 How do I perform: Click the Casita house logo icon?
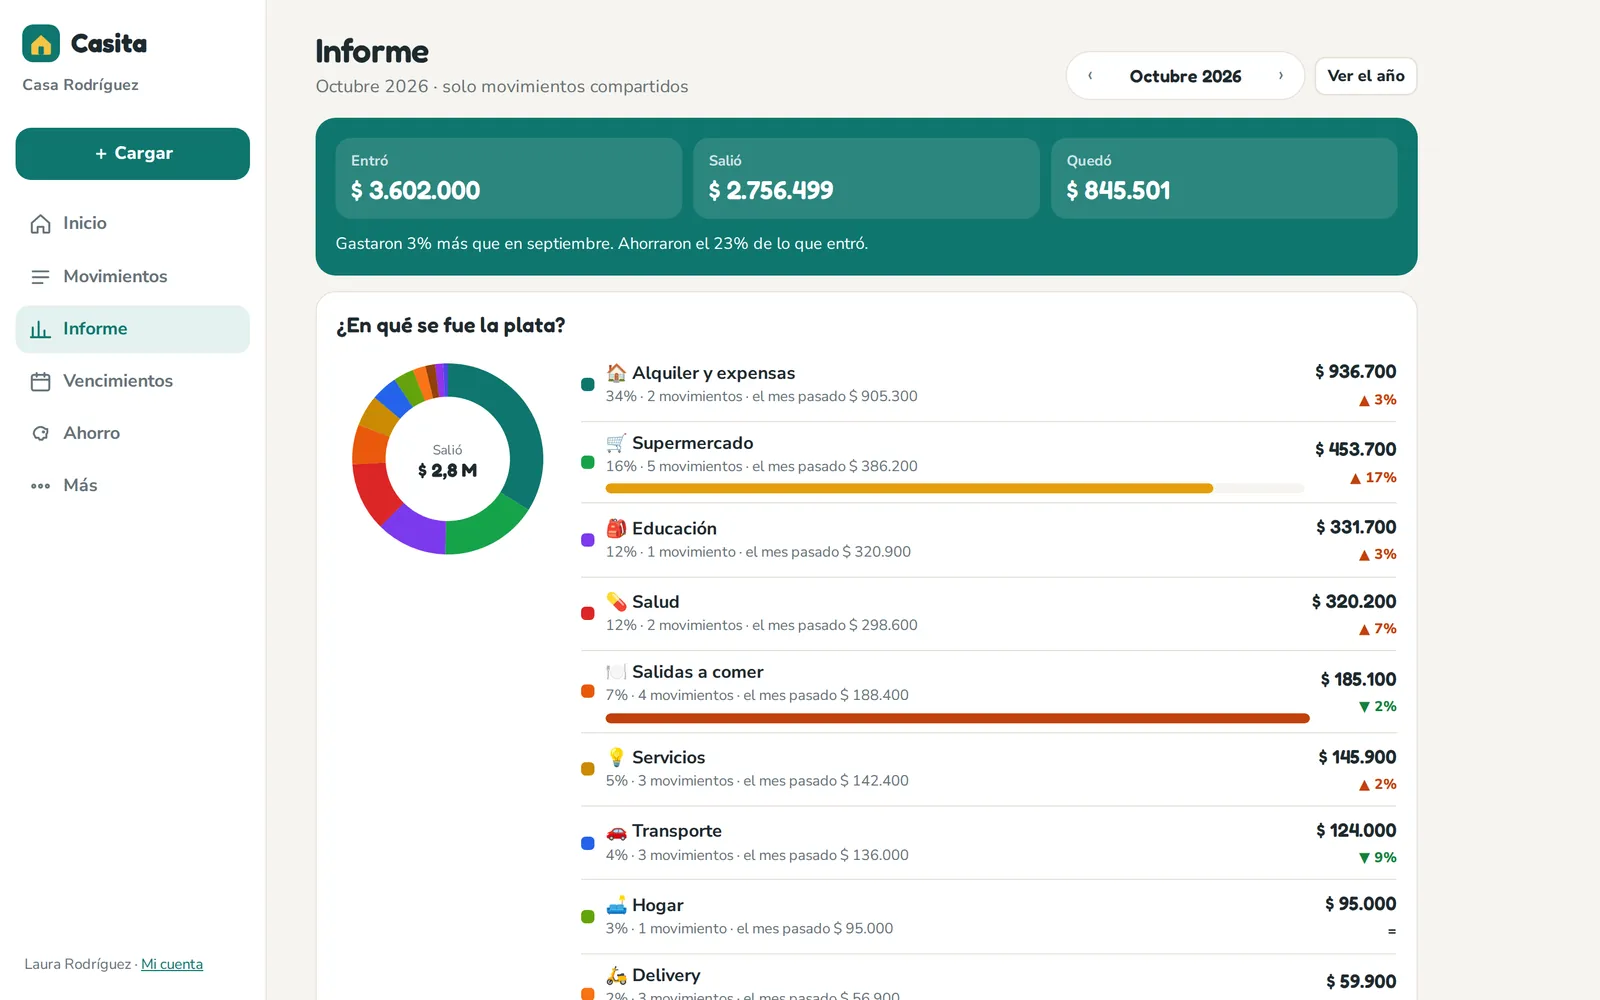(x=41, y=44)
